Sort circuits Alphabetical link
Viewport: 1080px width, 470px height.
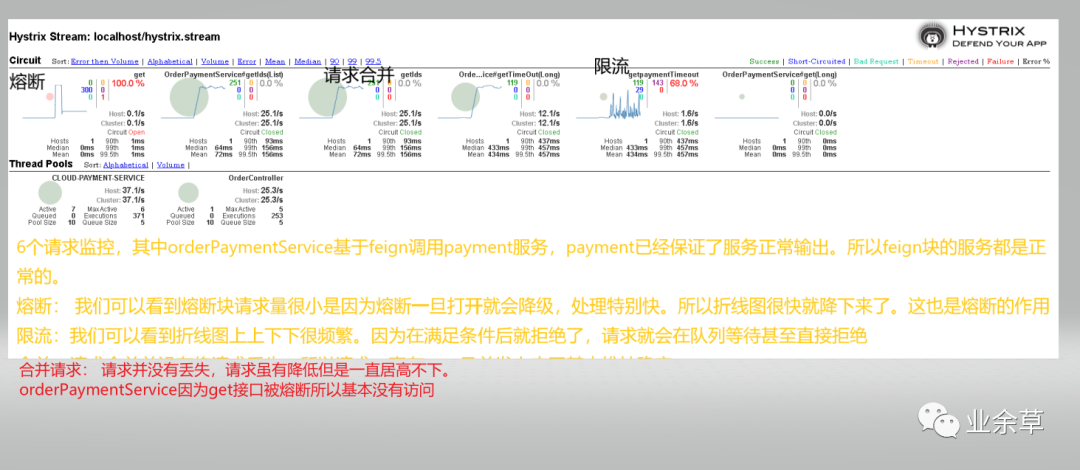pos(170,61)
